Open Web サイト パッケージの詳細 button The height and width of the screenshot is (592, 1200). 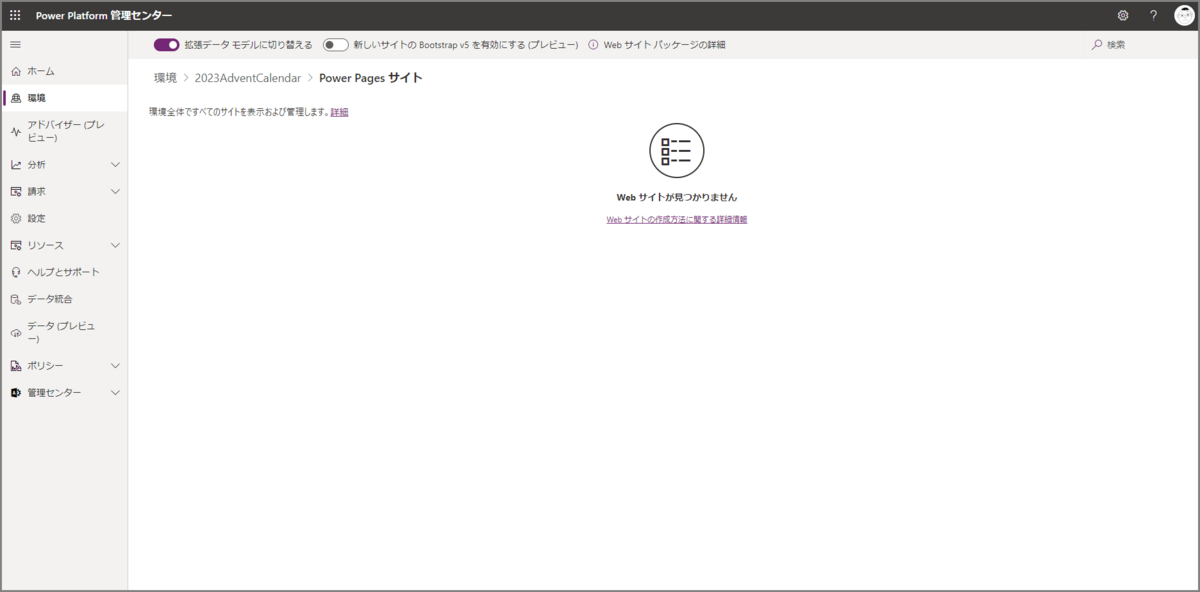click(657, 45)
